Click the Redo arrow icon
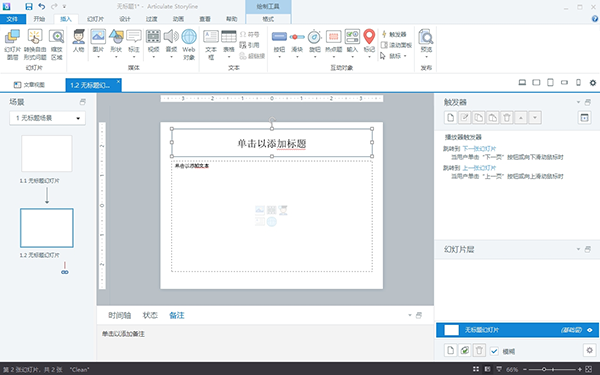The image size is (600, 375). [x=54, y=7]
